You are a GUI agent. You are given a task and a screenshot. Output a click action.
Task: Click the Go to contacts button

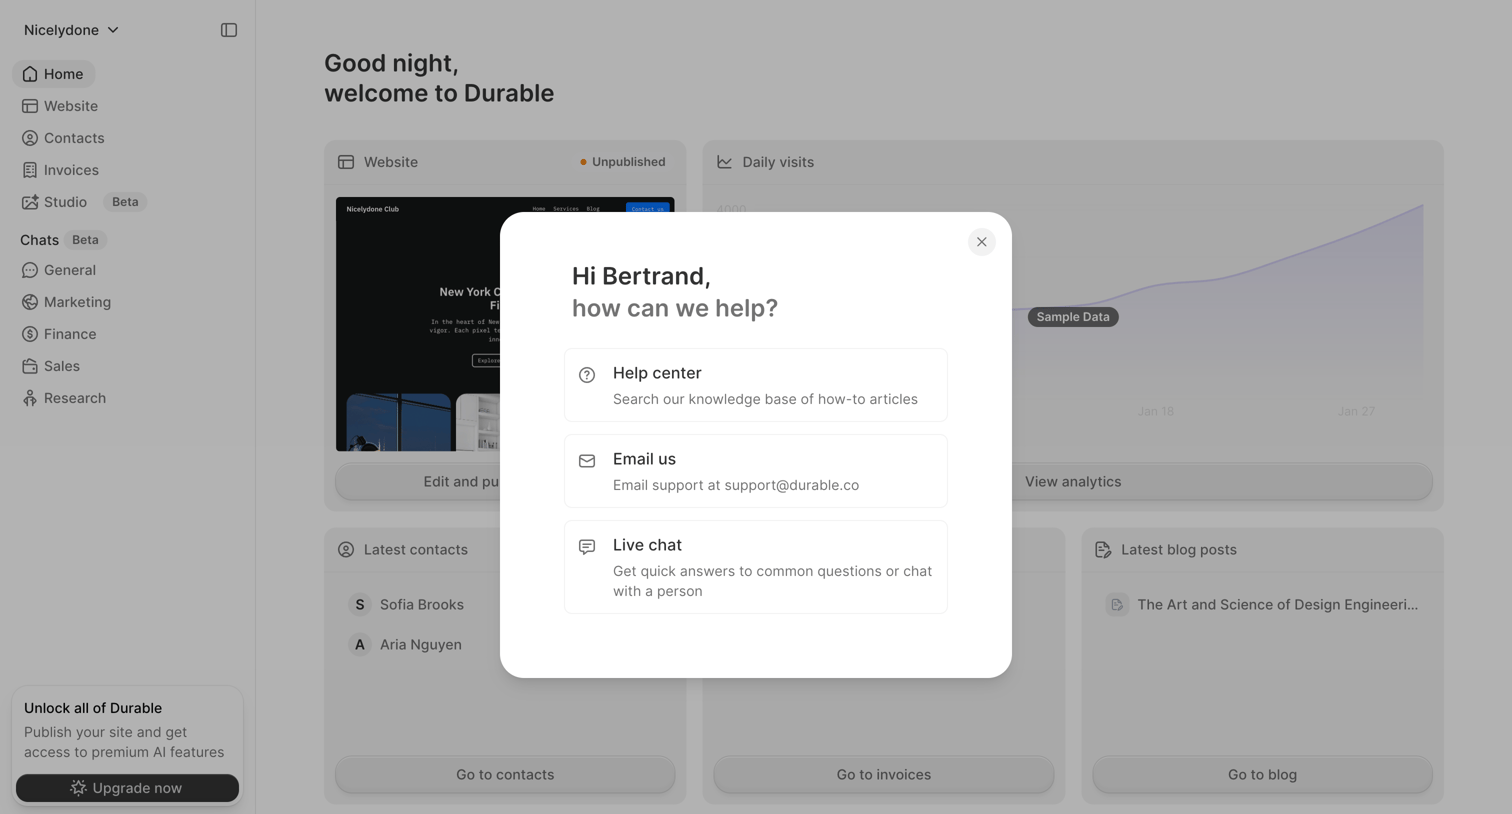pos(505,774)
